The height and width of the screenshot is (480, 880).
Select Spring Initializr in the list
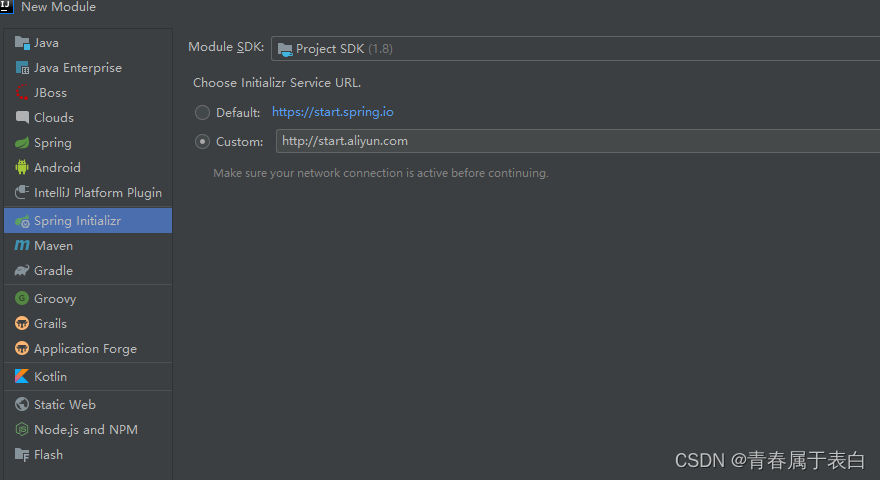88,221
